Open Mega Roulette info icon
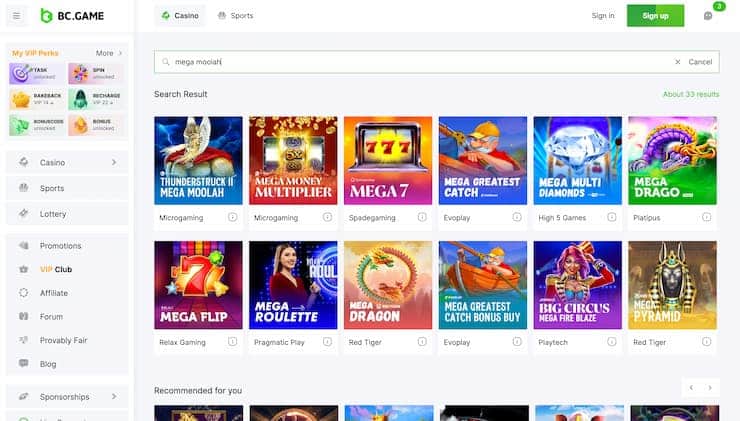Screen dimensions: 740x421 (x=328, y=342)
